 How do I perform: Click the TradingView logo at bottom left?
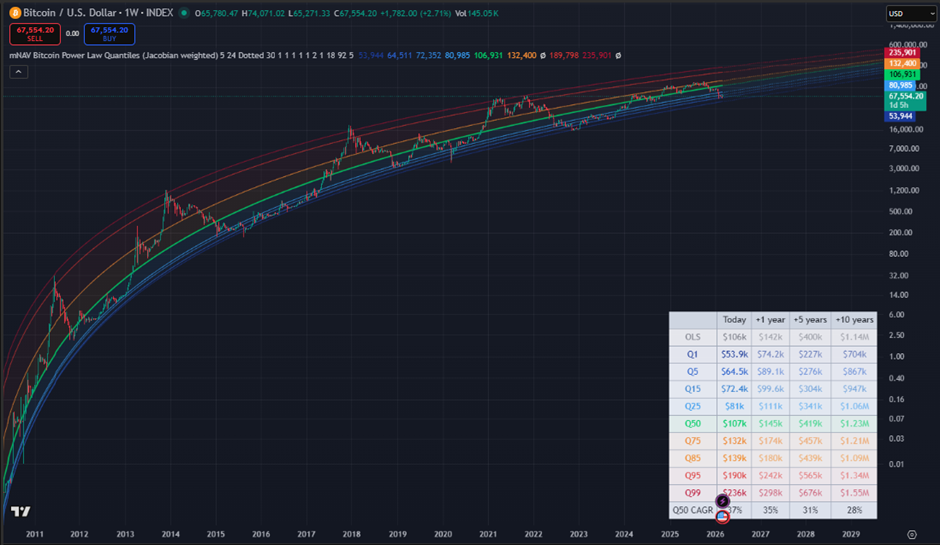pos(20,511)
